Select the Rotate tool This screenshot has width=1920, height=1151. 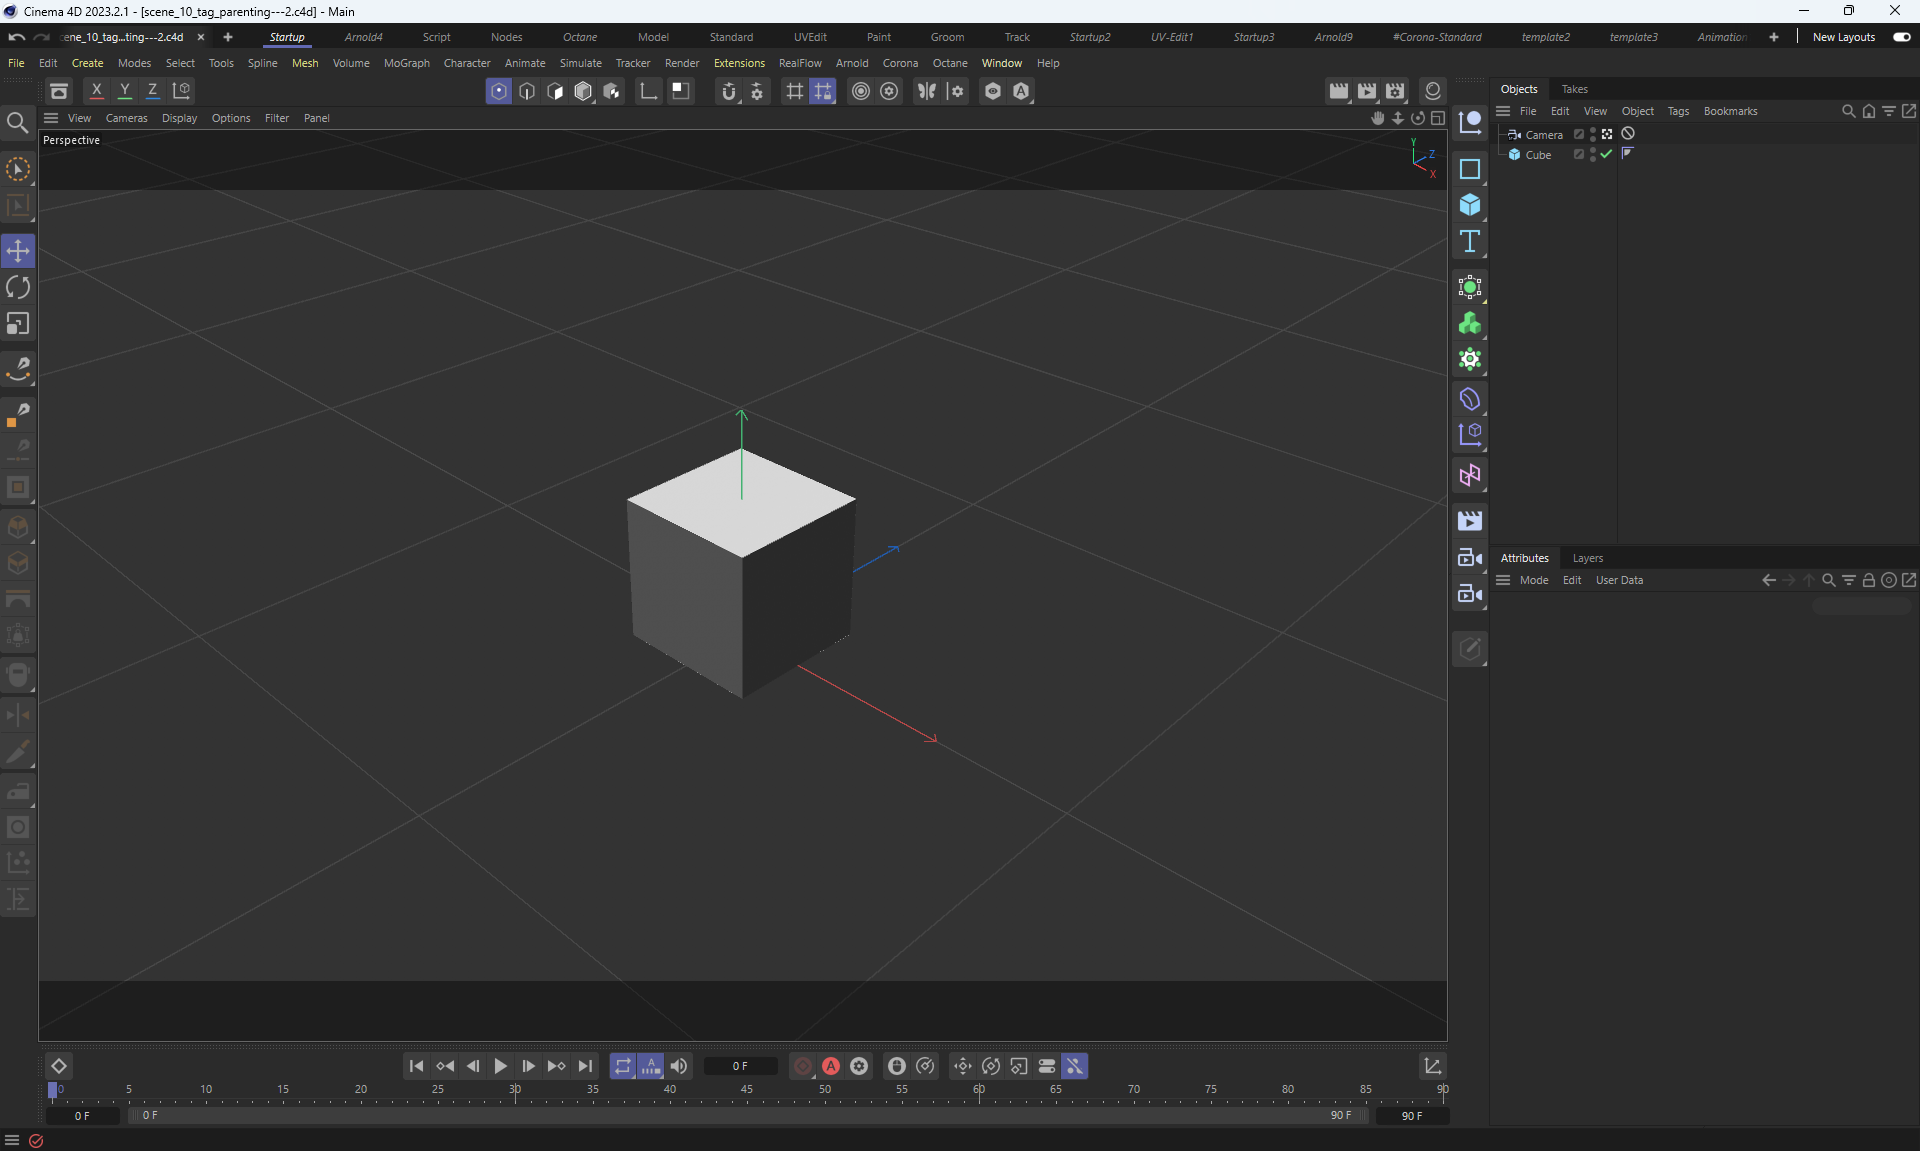click(18, 288)
